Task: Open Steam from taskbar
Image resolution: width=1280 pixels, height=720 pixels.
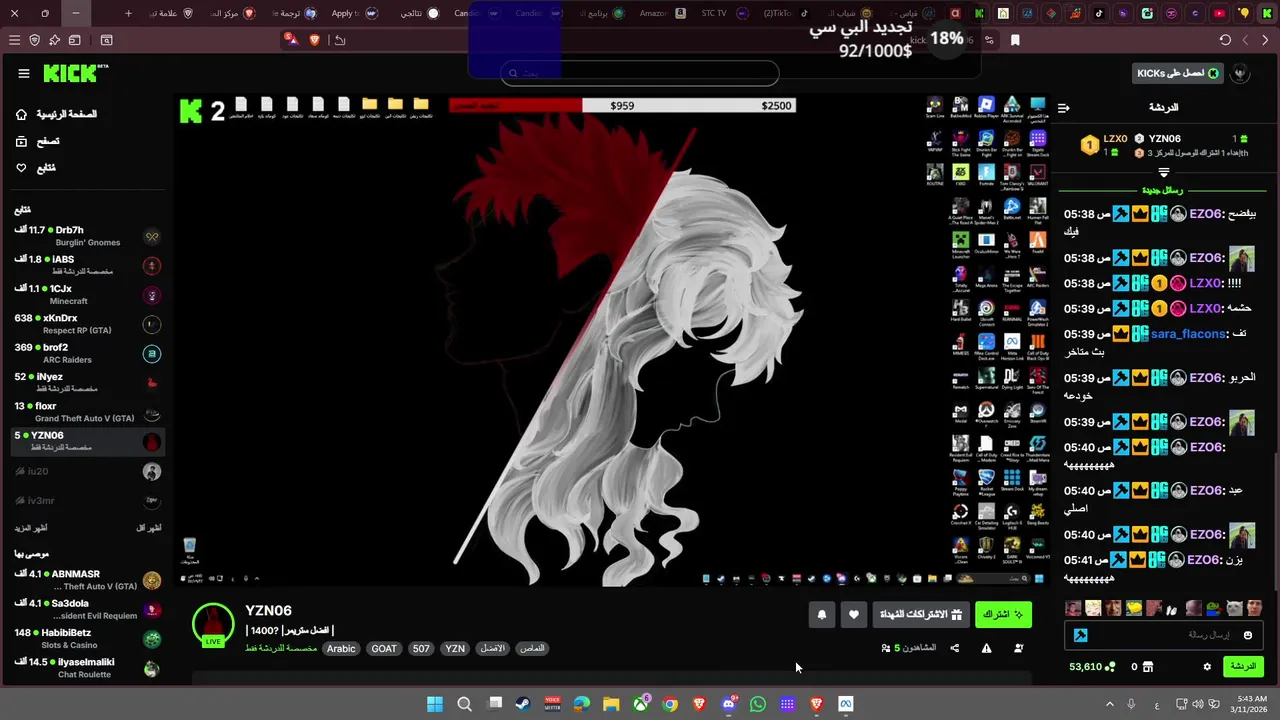Action: point(523,704)
